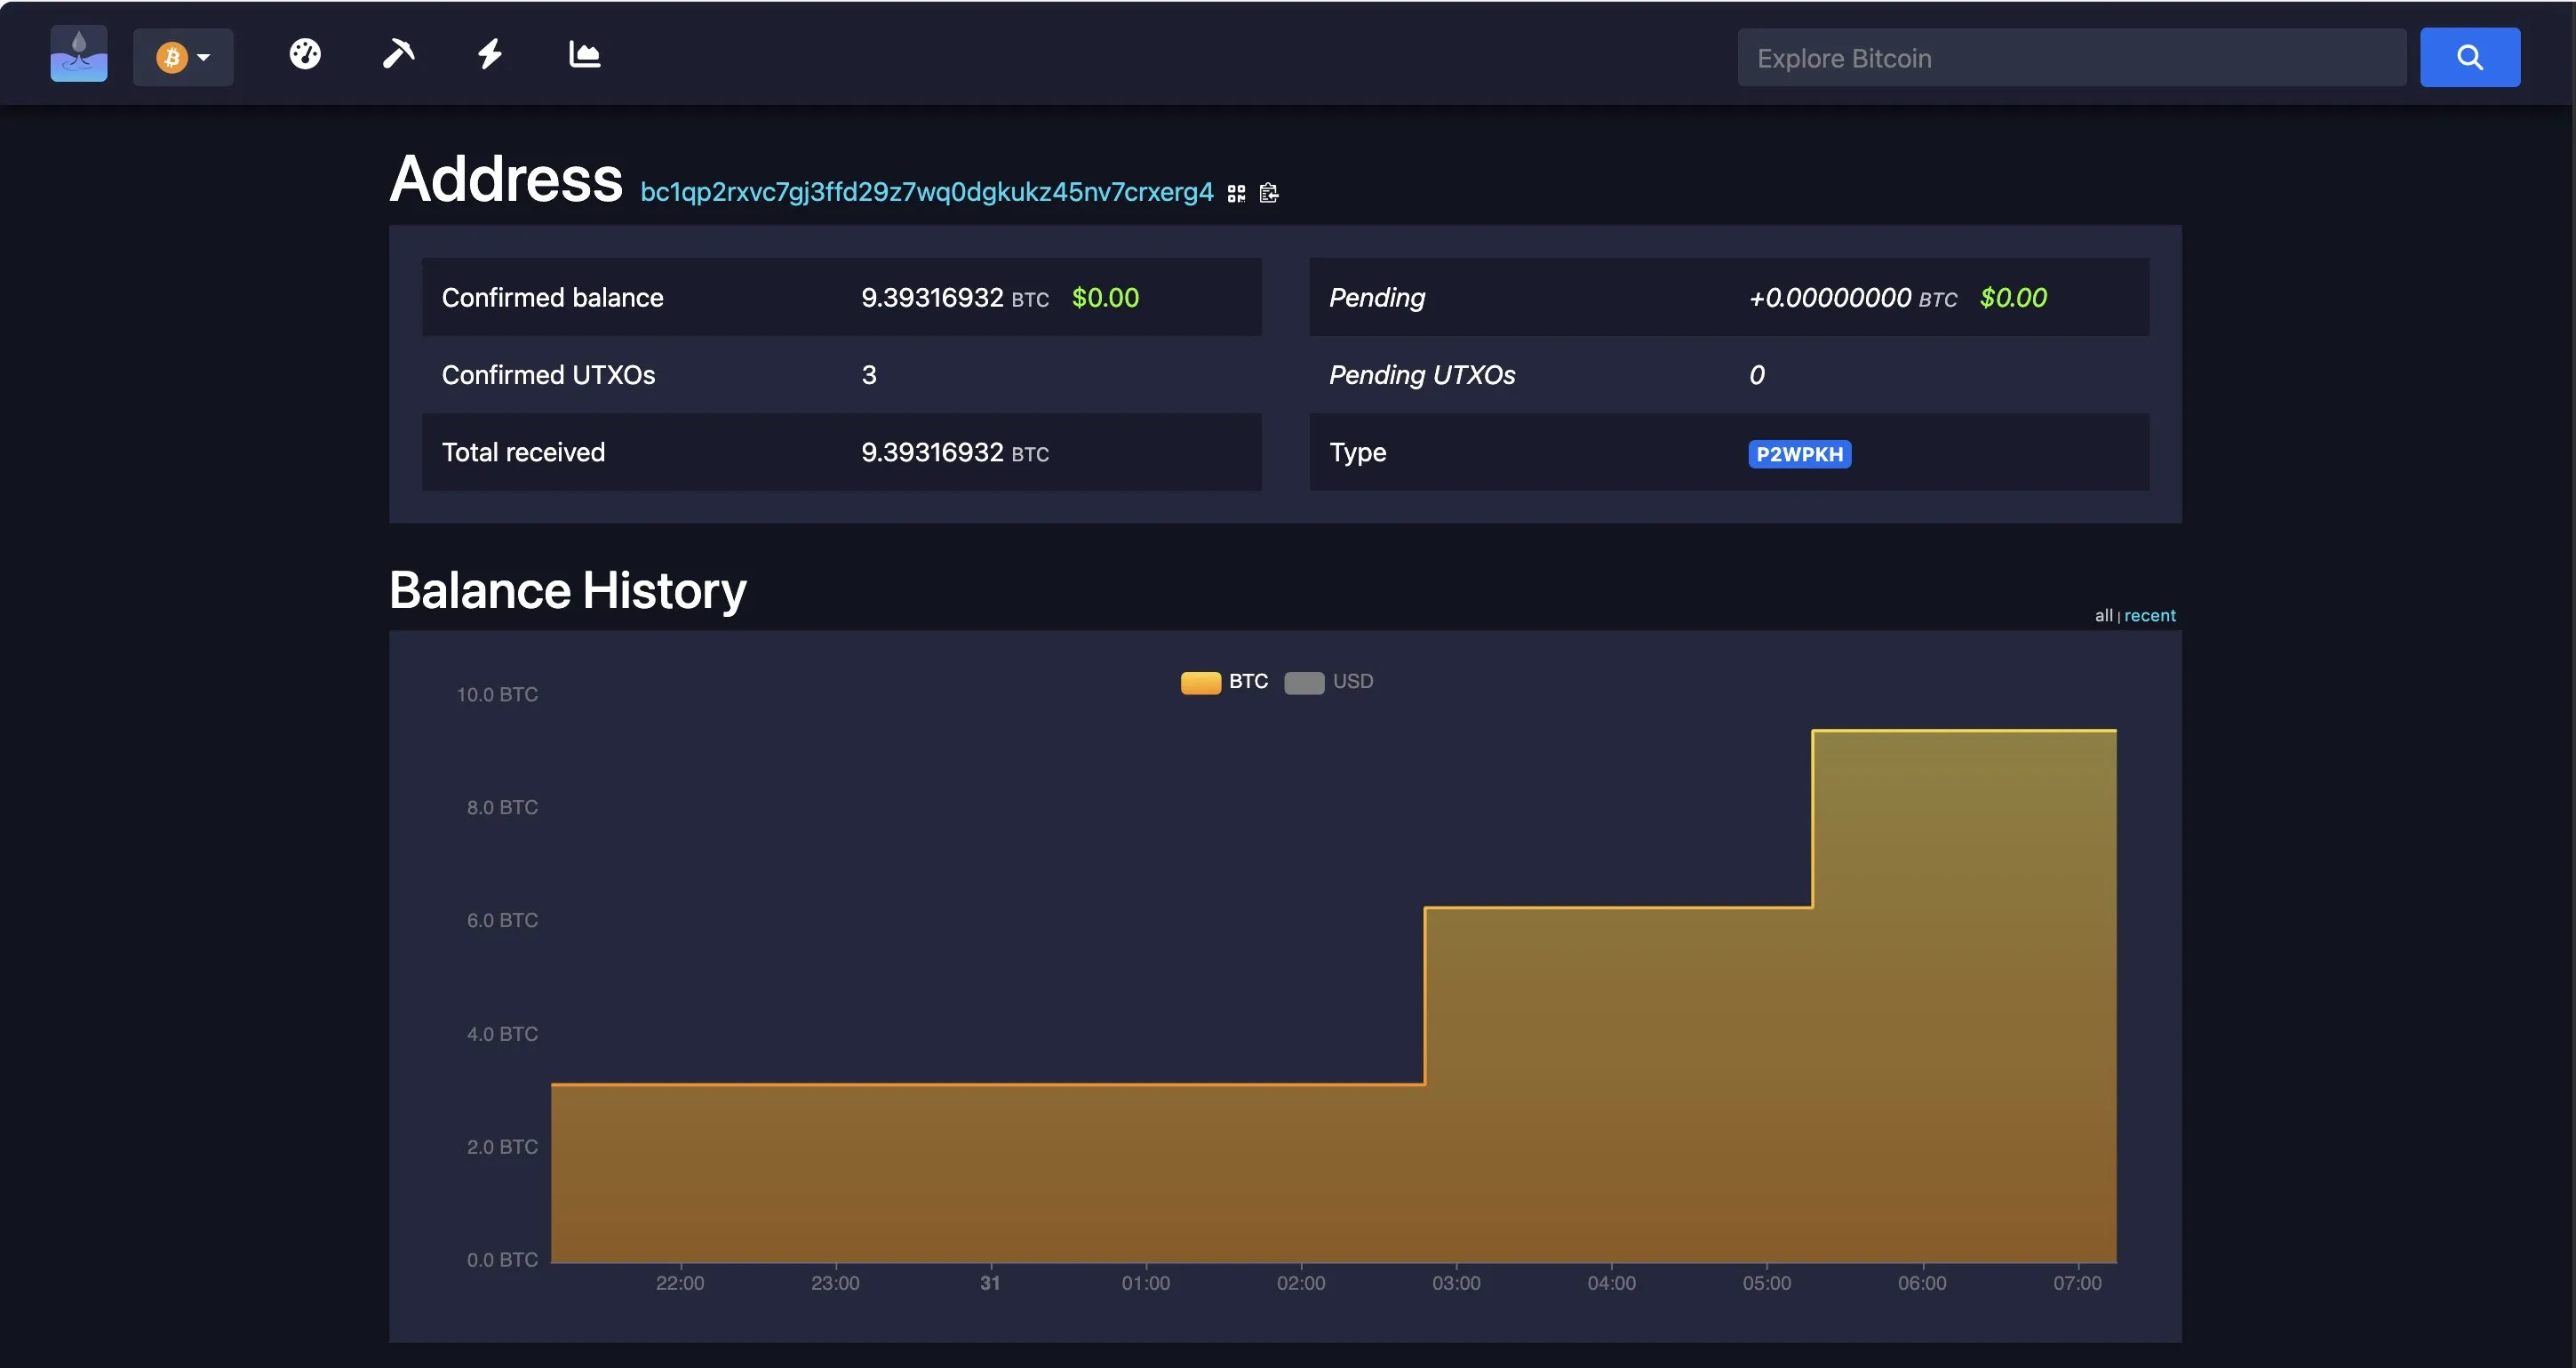Focus the Explore Bitcoin search field
The width and height of the screenshot is (2576, 1368).
pyautogui.click(x=2072, y=58)
